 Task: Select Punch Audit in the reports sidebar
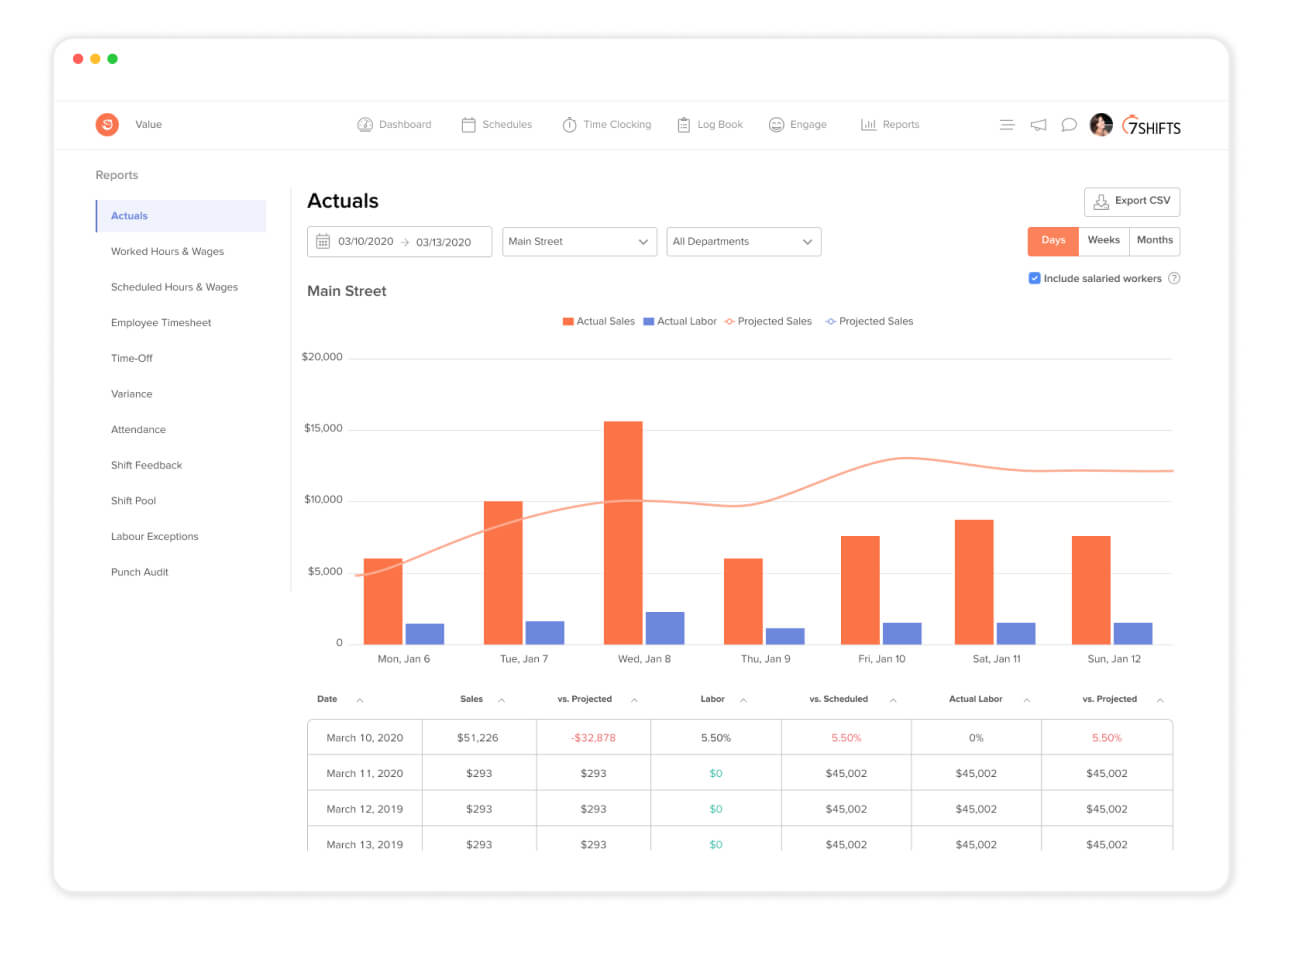coord(139,572)
